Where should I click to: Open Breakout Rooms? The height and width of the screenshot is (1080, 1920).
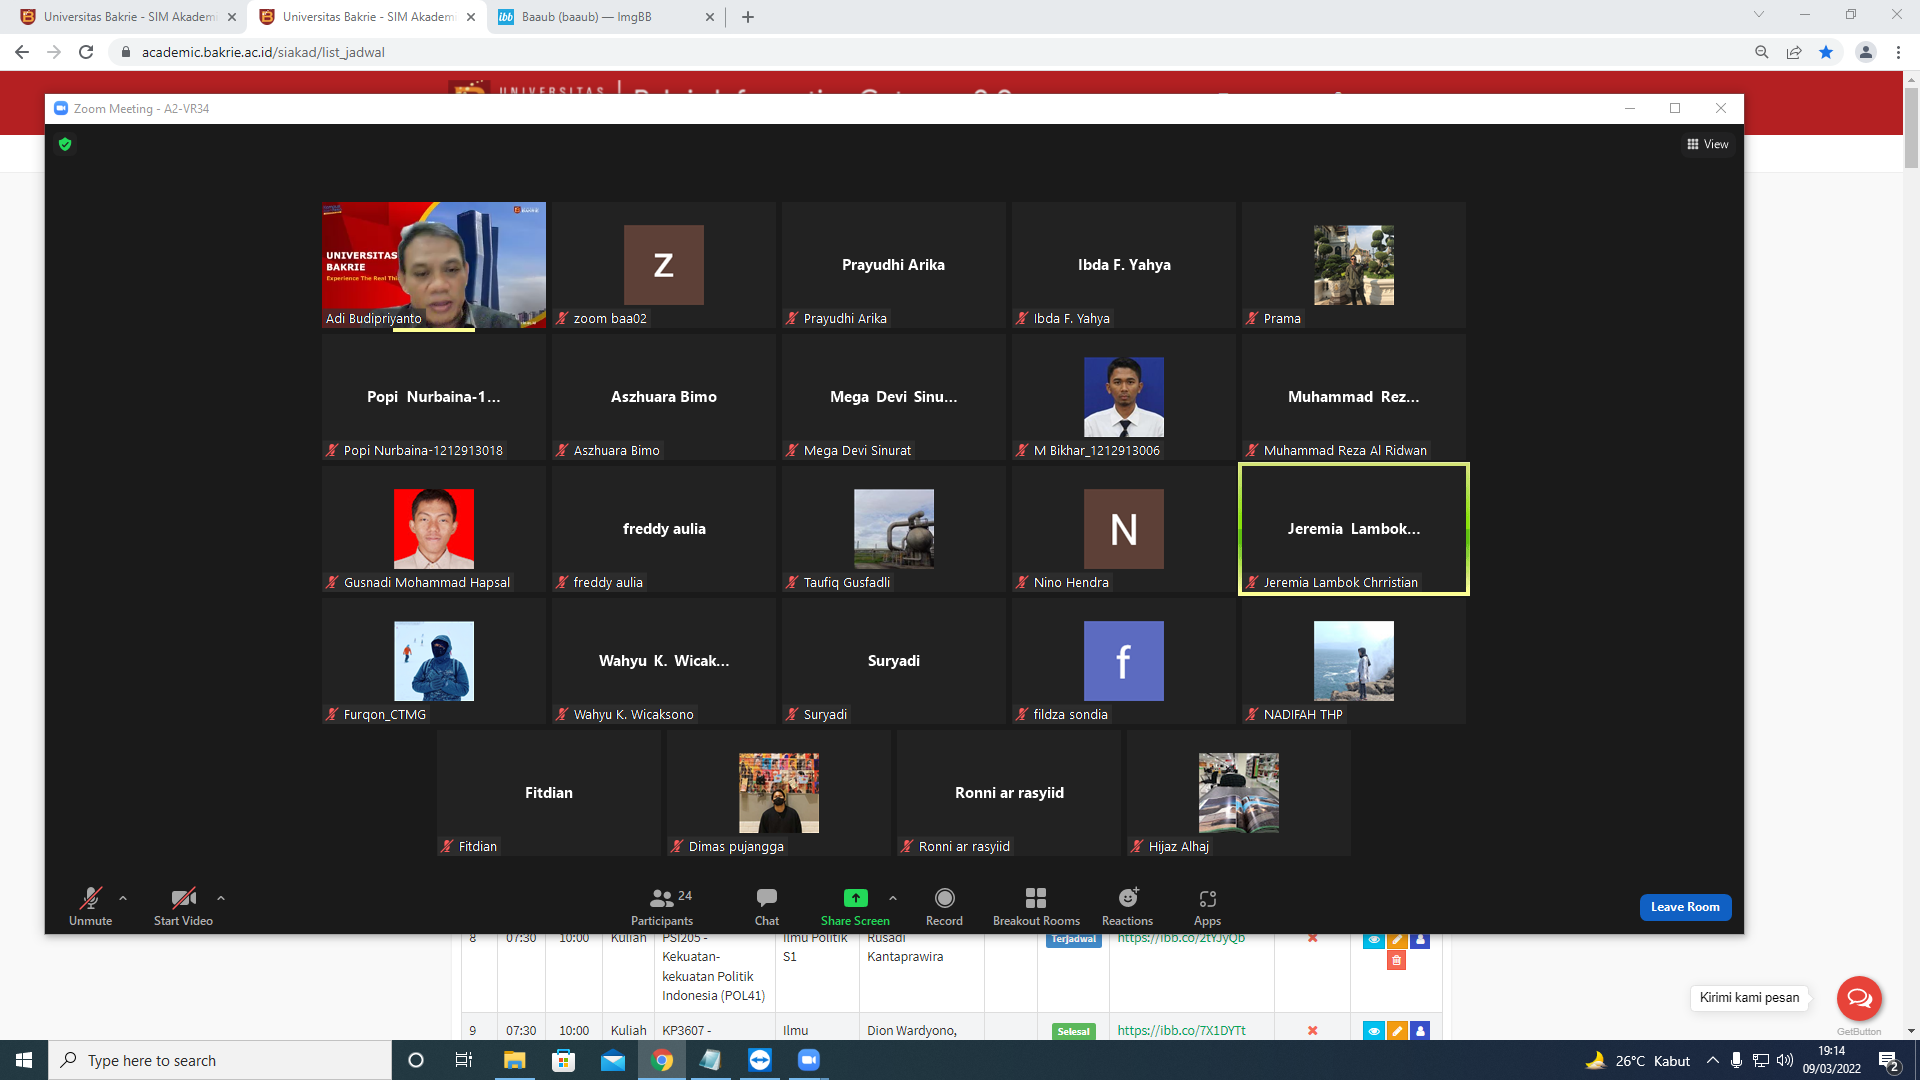point(1036,906)
